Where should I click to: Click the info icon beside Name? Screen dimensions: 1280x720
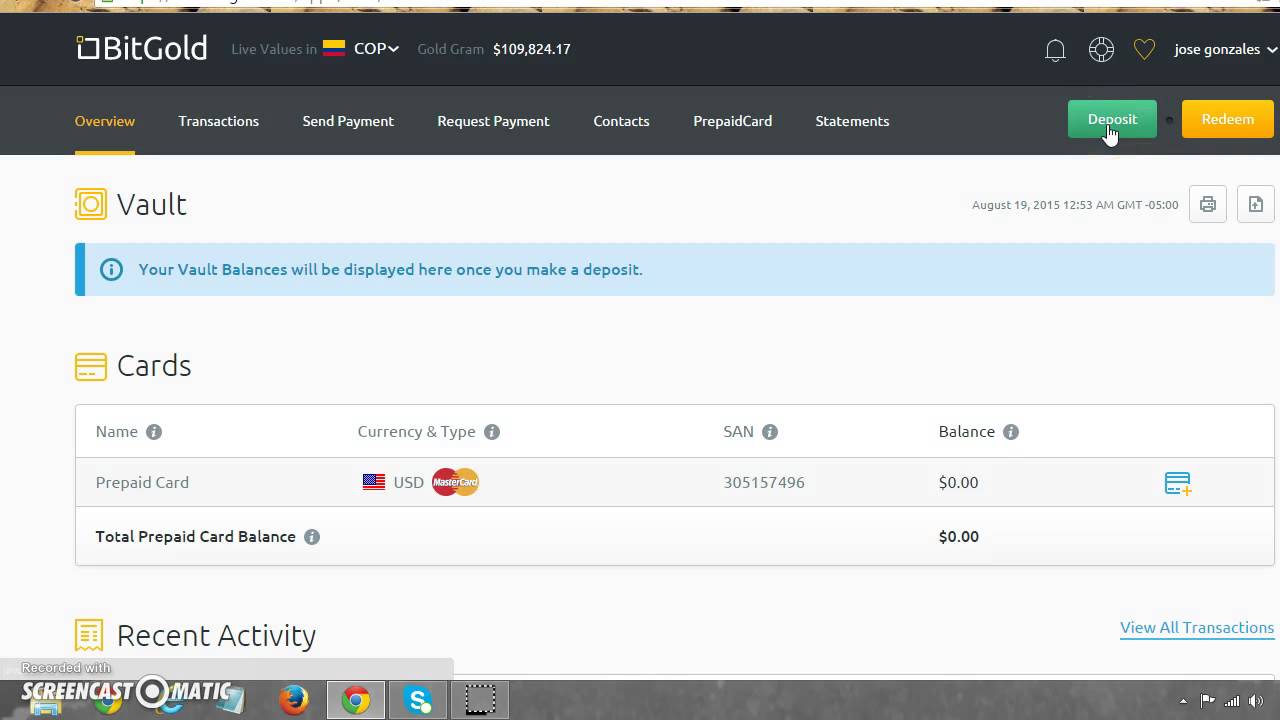(154, 432)
